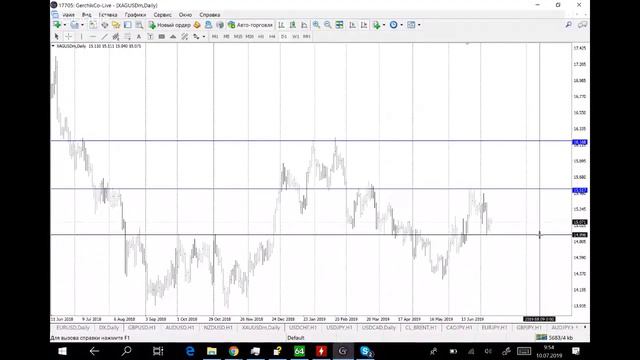The width and height of the screenshot is (640, 360).
Task: Open the New Chart toolbar icon
Action: (x=57, y=25)
